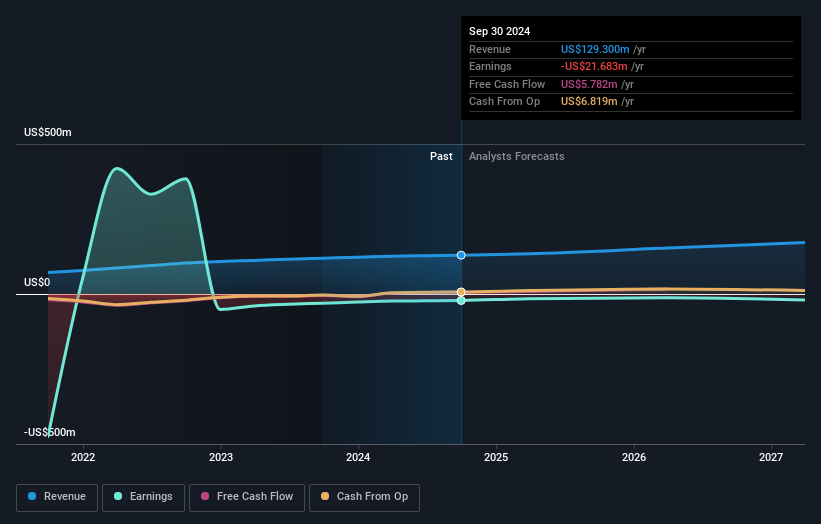
Task: Select the orange Cash From Op data point
Action: click(x=461, y=292)
